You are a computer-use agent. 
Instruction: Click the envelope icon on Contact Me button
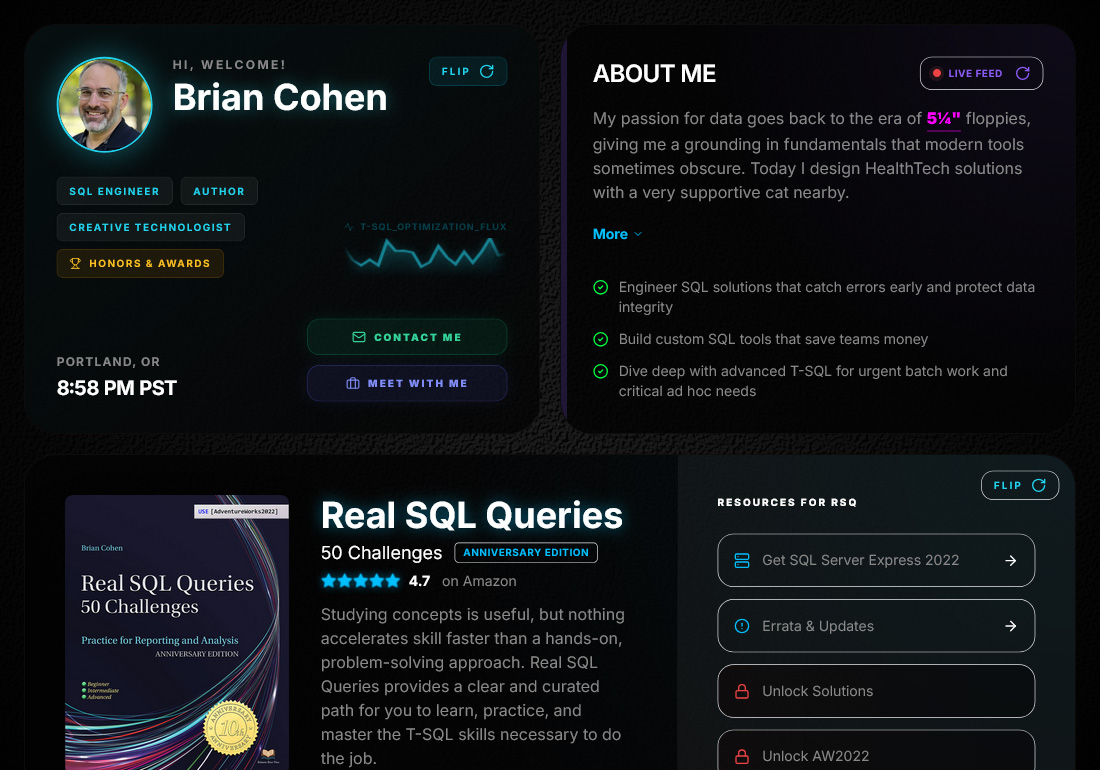click(357, 337)
